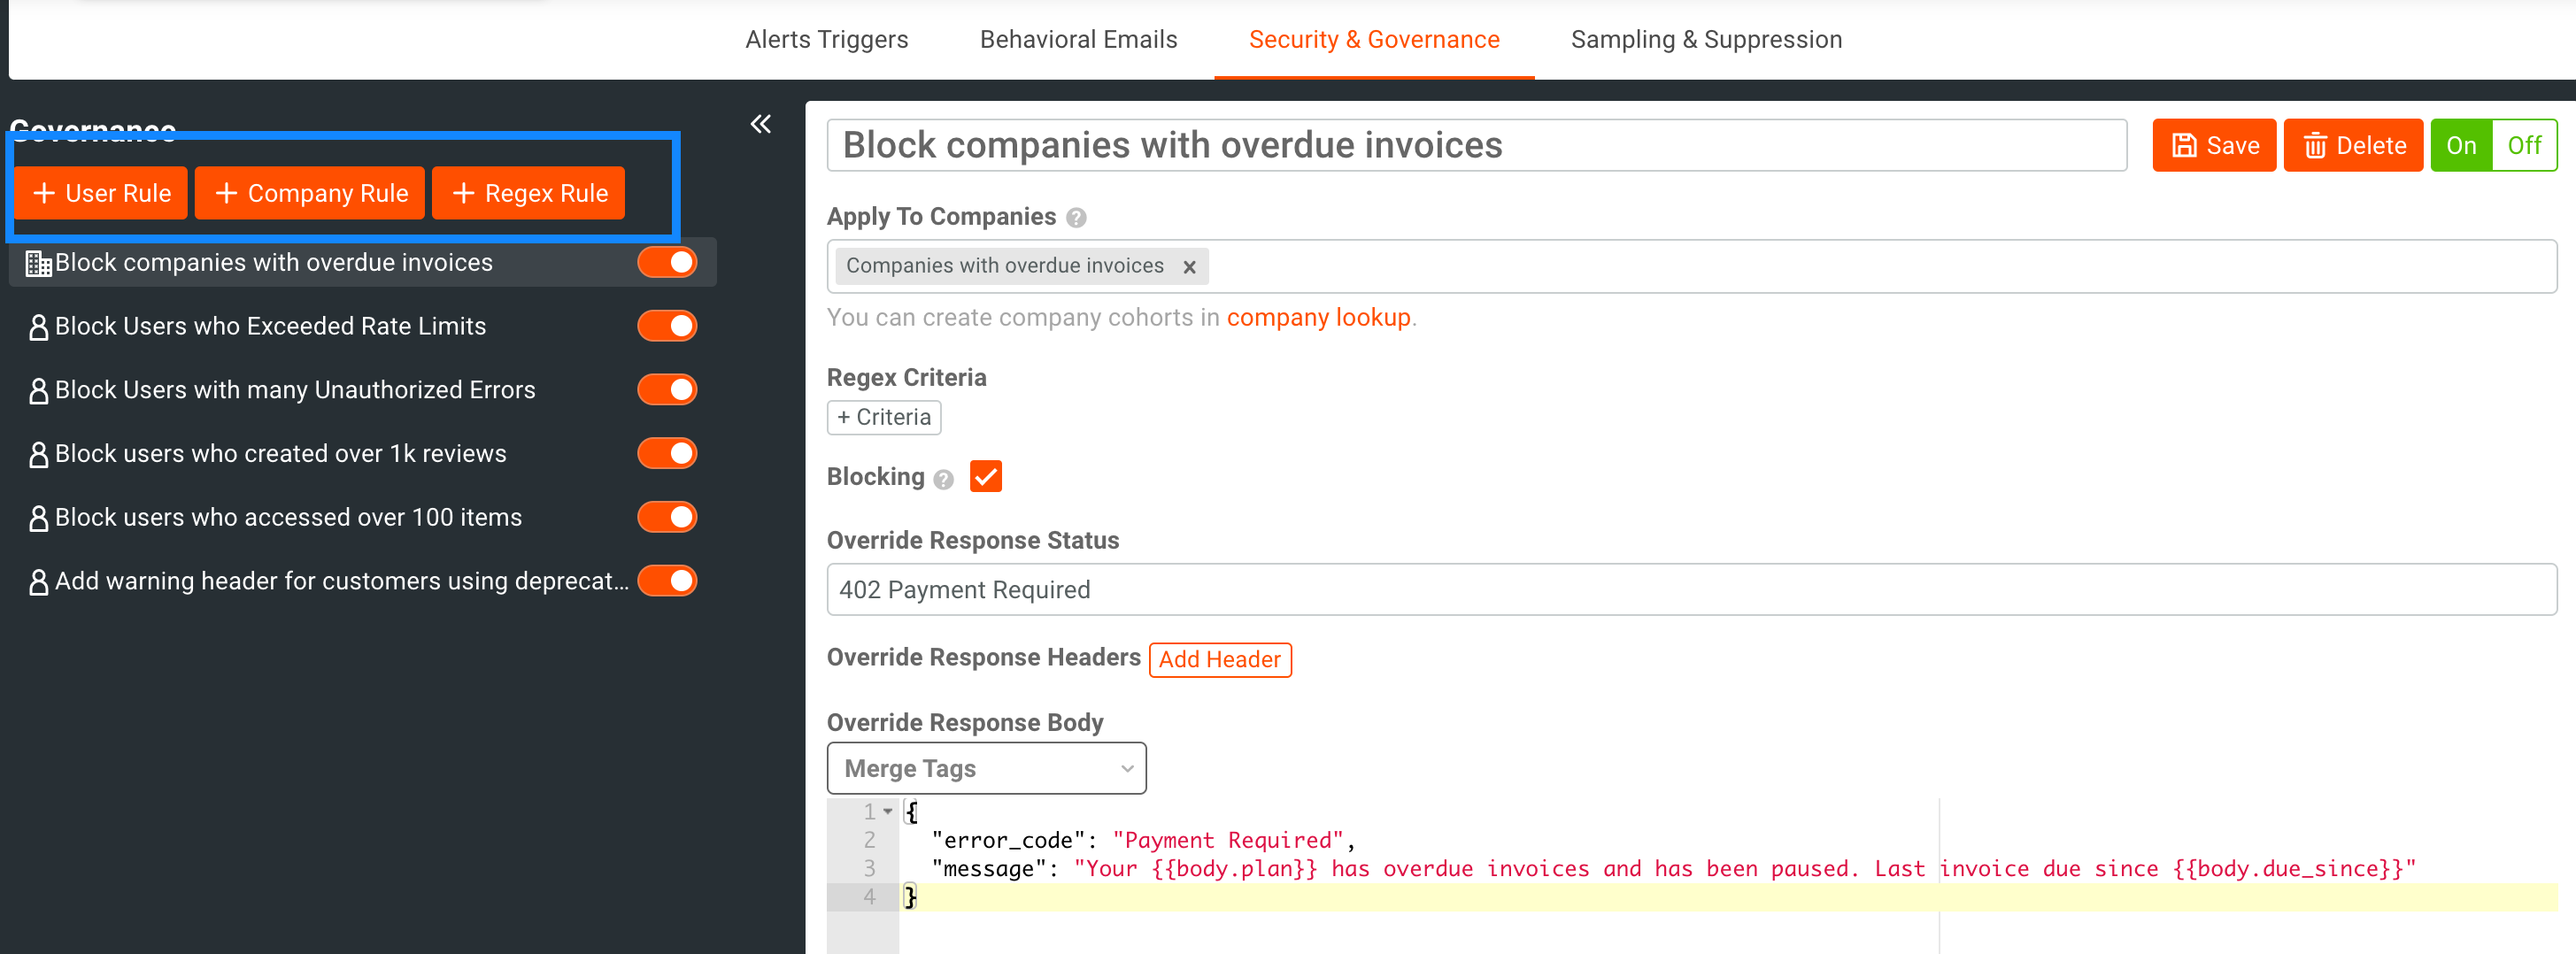Click the user icon beside 100 items rule

click(x=38, y=518)
